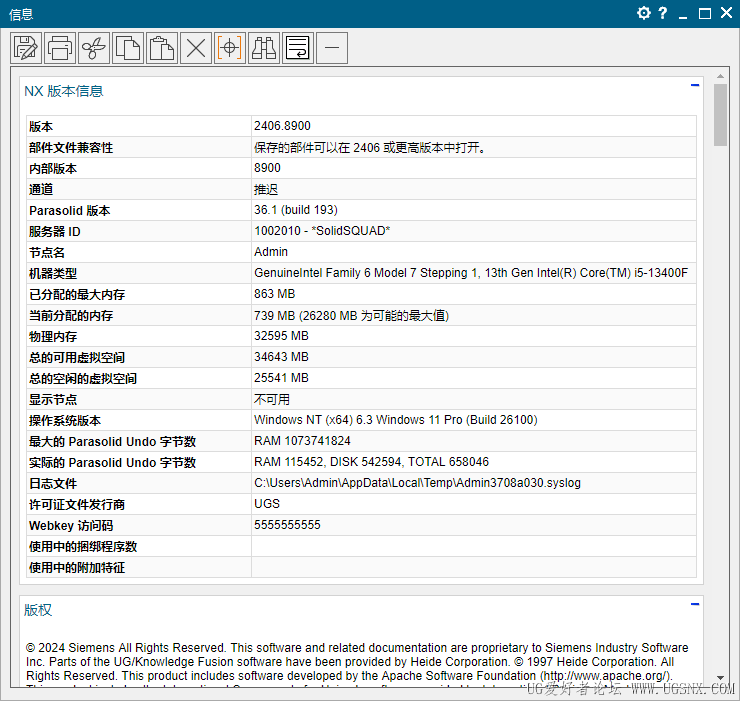Viewport: 740px width, 701px height.
Task: Click the TOTAL 658046 Undo value
Action: [448, 462]
